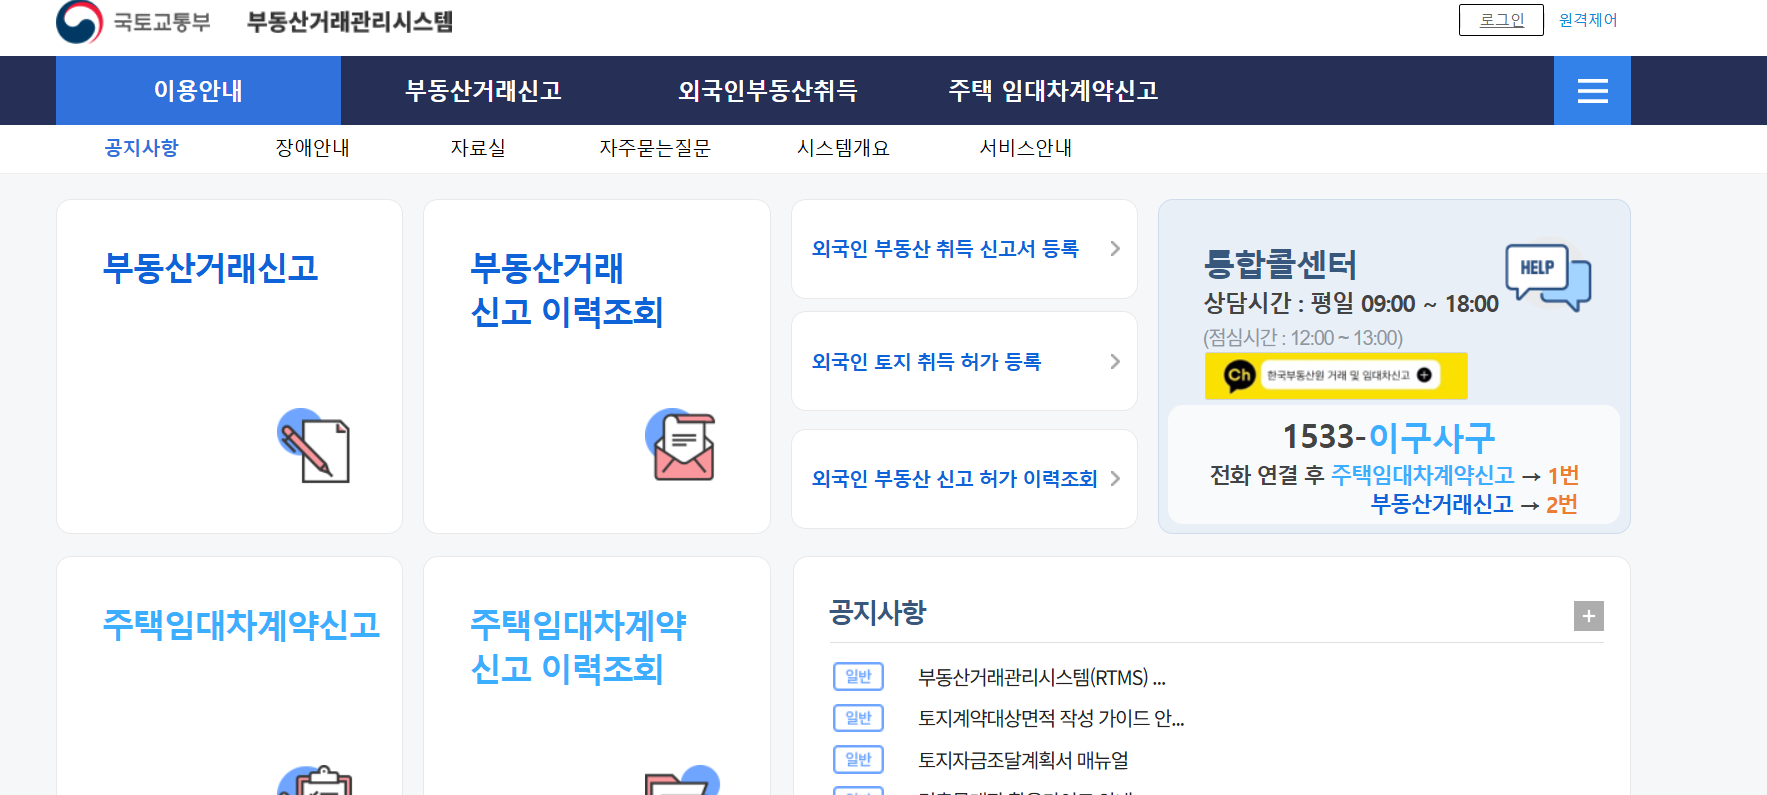Image resolution: width=1767 pixels, height=795 pixels.
Task: Click 일반 tag beside 토지계약대상면적 notice
Action: [858, 718]
